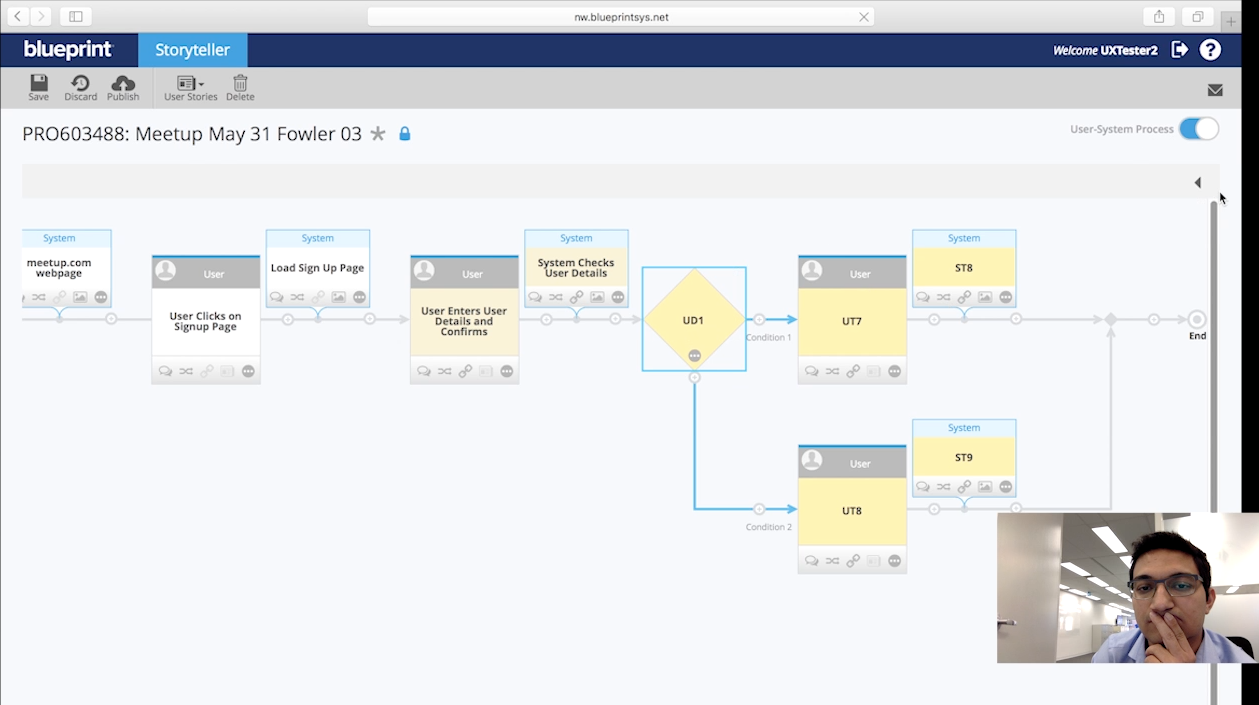This screenshot has height=705, width=1259.
Task: Open more options on UT7 user task
Action: pos(895,371)
